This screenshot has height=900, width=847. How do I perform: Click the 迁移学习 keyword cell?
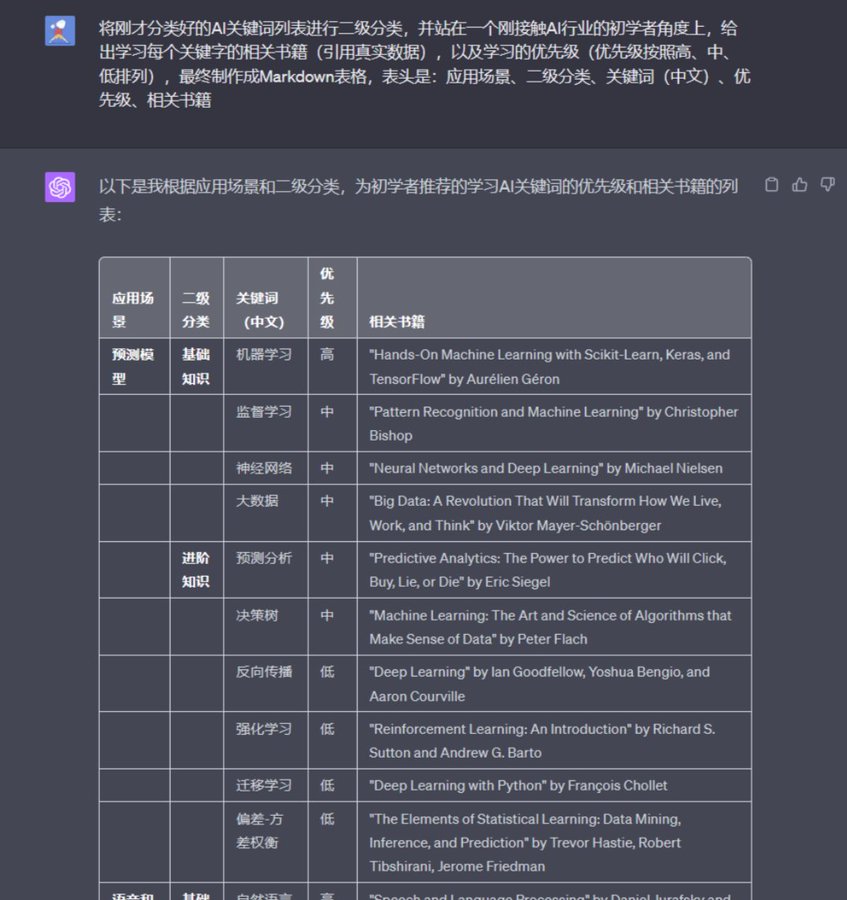(x=261, y=785)
